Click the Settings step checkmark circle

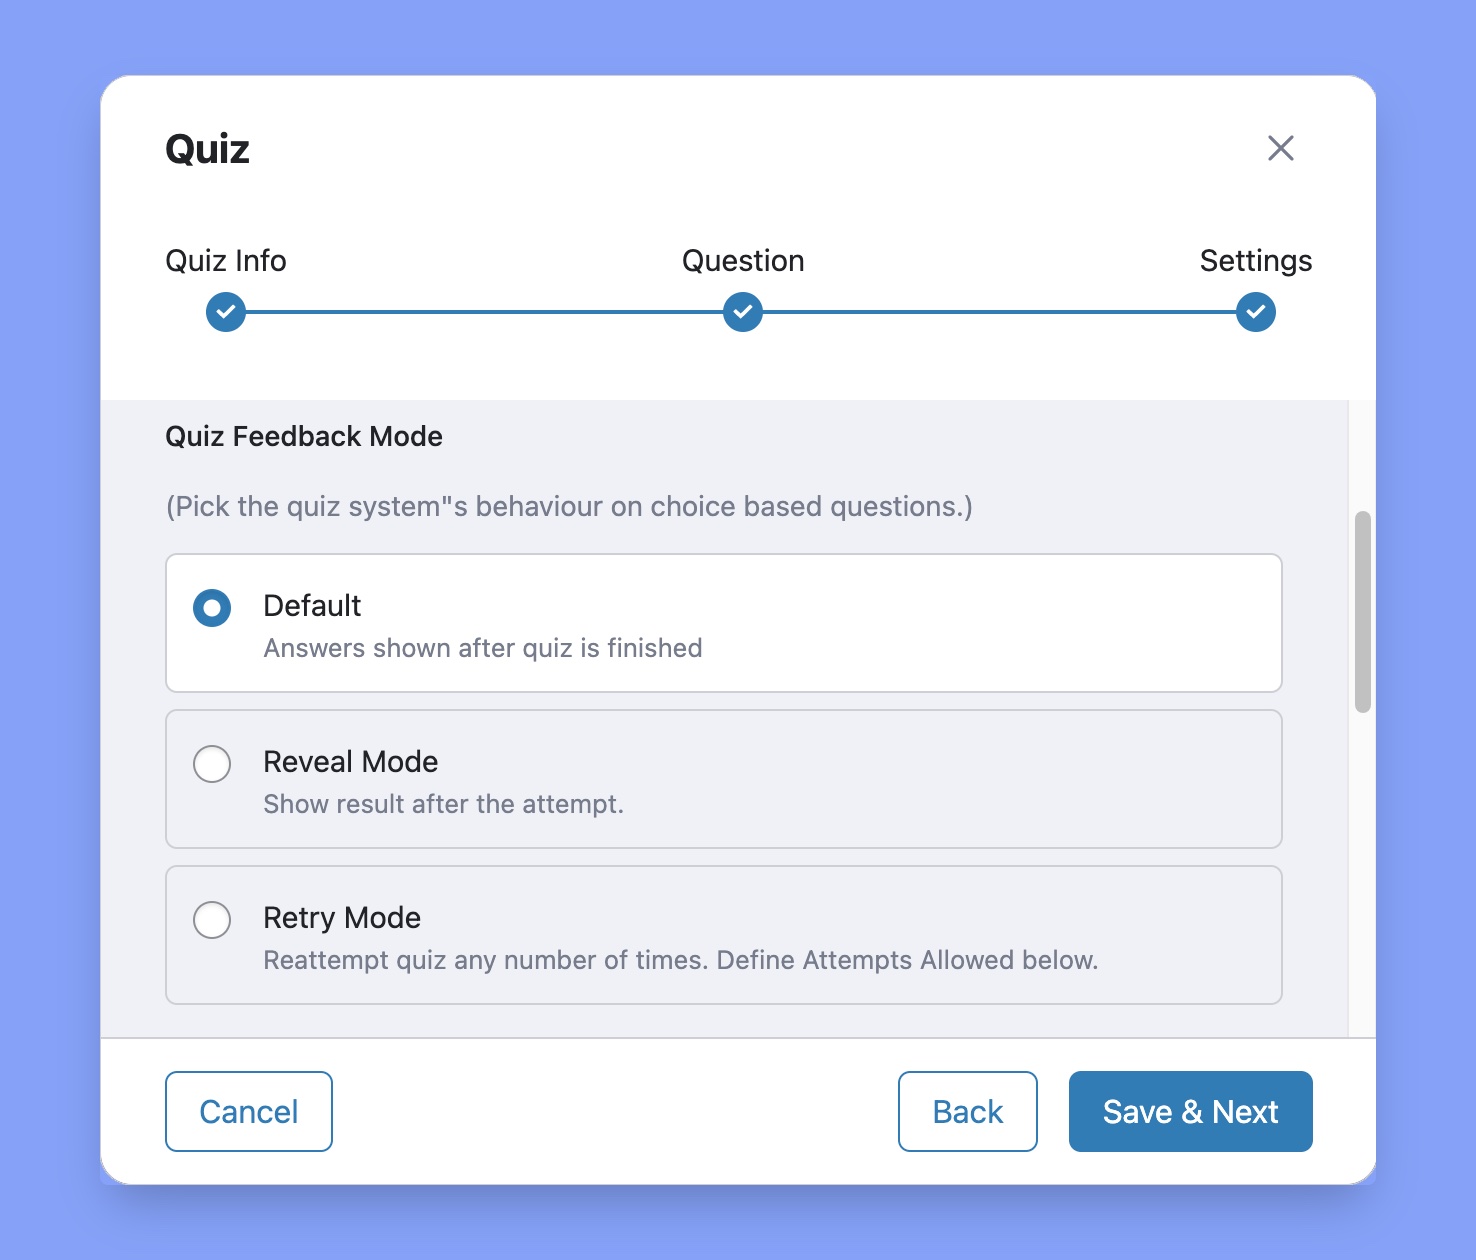[x=1255, y=312]
